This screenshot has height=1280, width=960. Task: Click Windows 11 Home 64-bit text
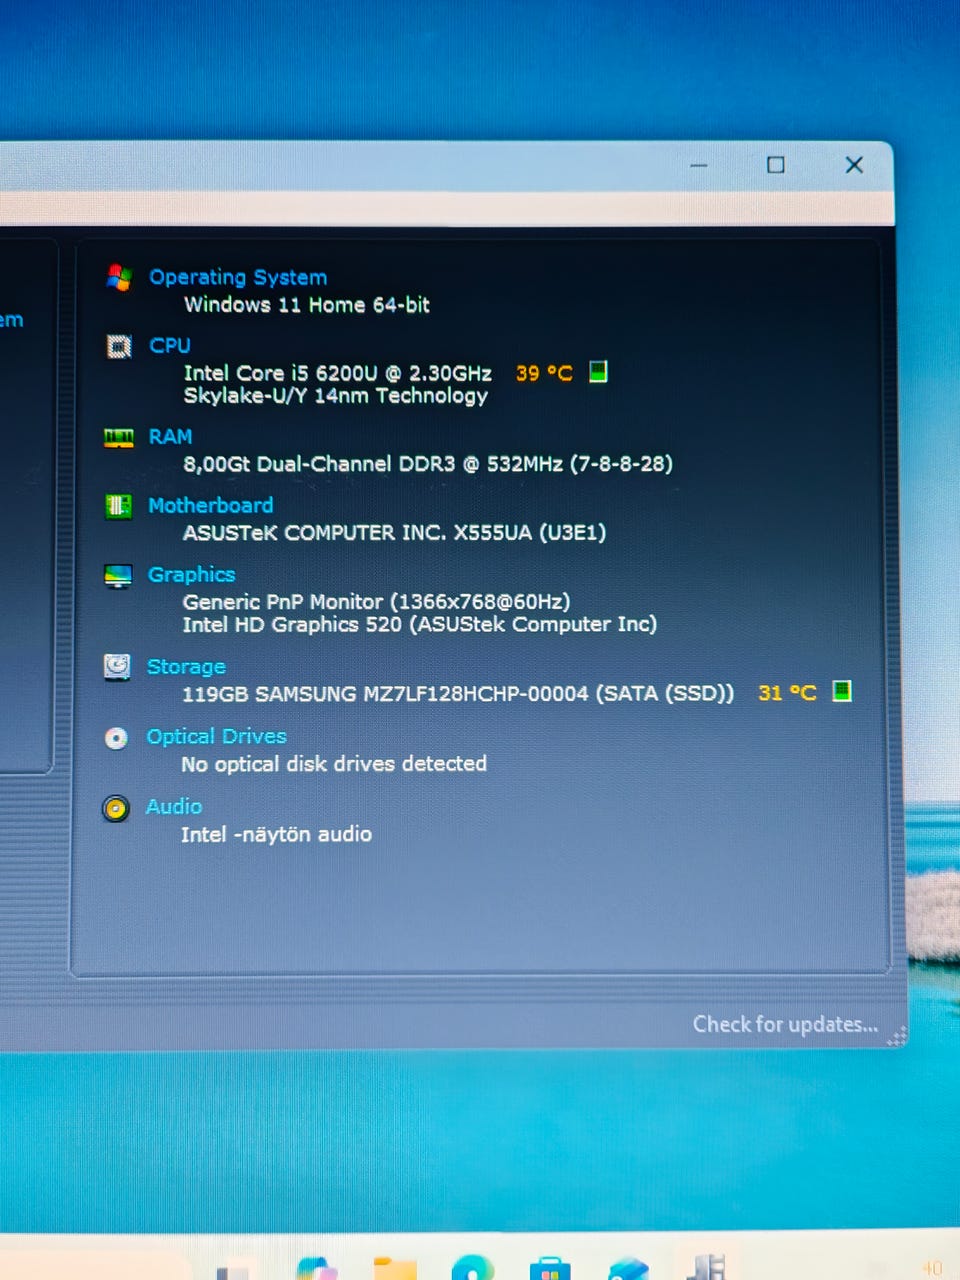(x=307, y=304)
